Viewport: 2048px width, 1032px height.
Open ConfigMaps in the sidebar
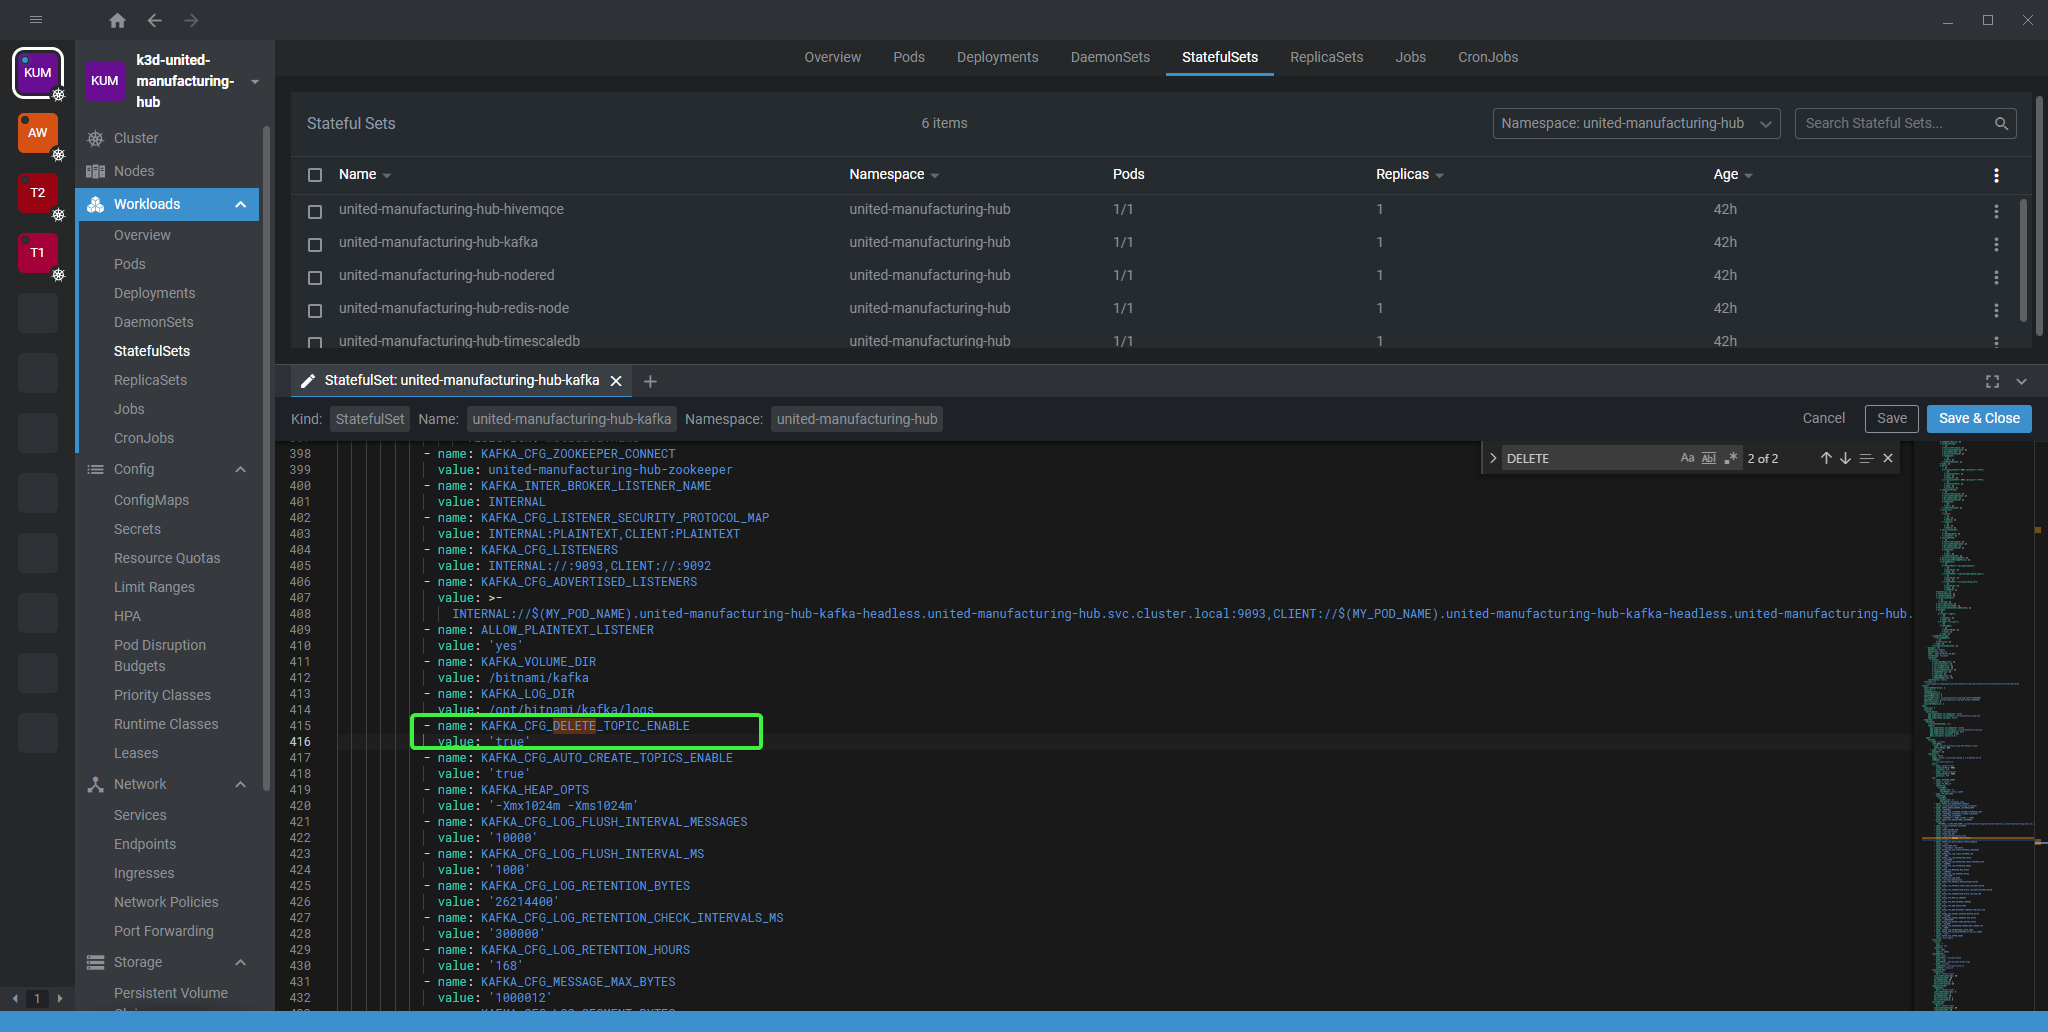point(151,500)
